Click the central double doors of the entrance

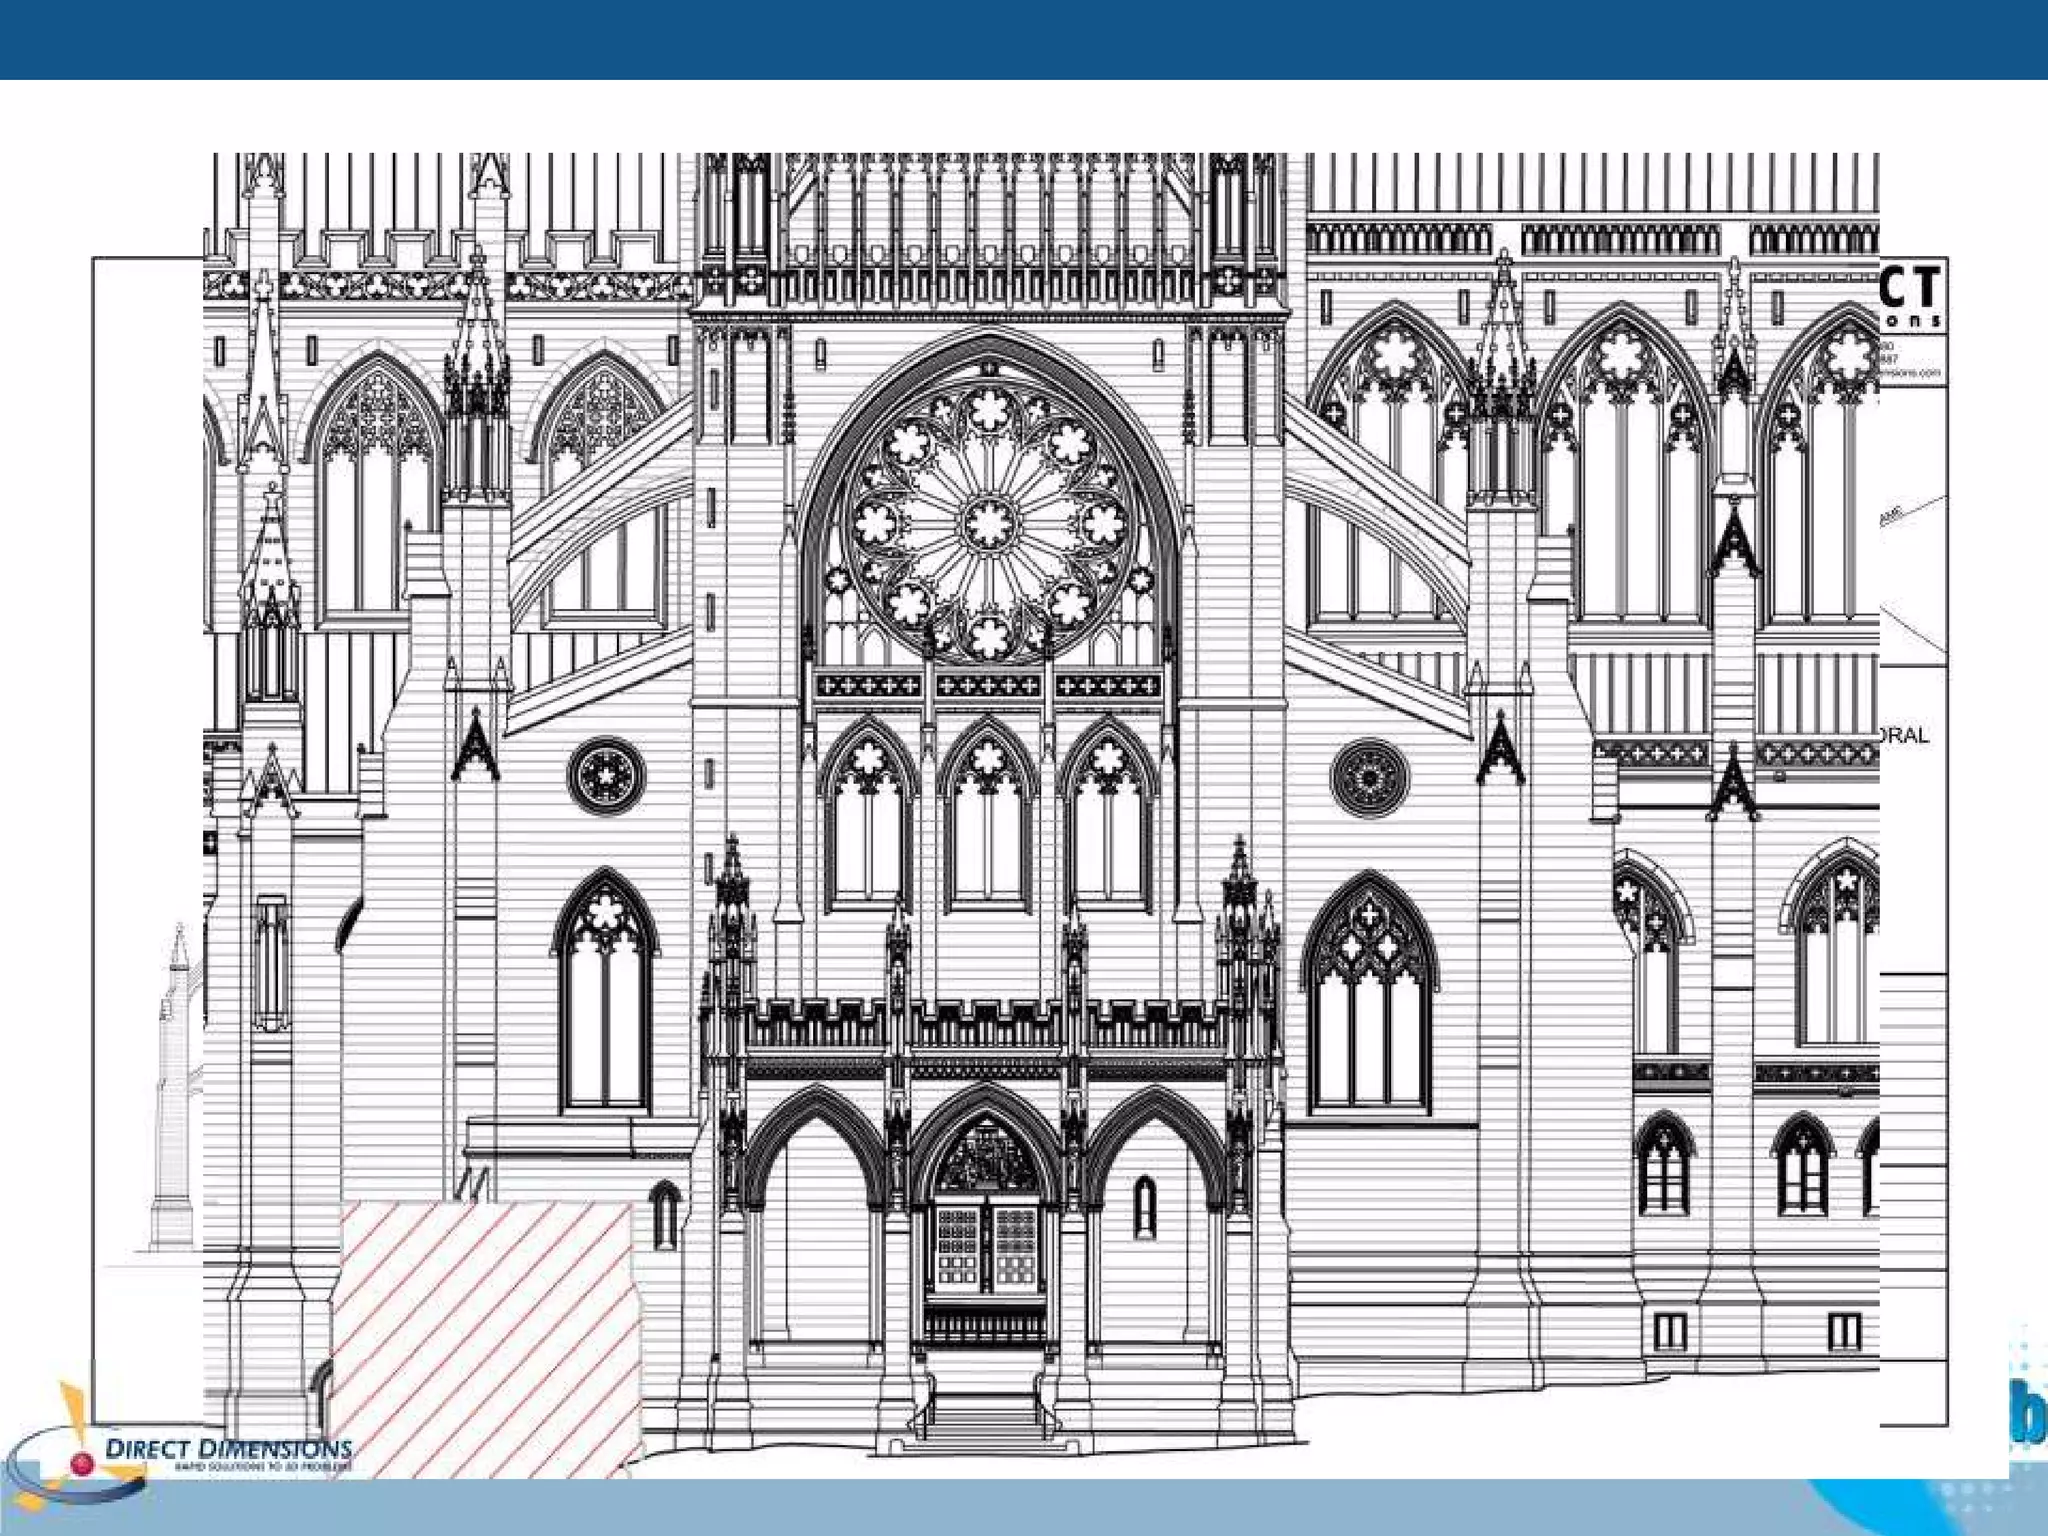tap(987, 1247)
